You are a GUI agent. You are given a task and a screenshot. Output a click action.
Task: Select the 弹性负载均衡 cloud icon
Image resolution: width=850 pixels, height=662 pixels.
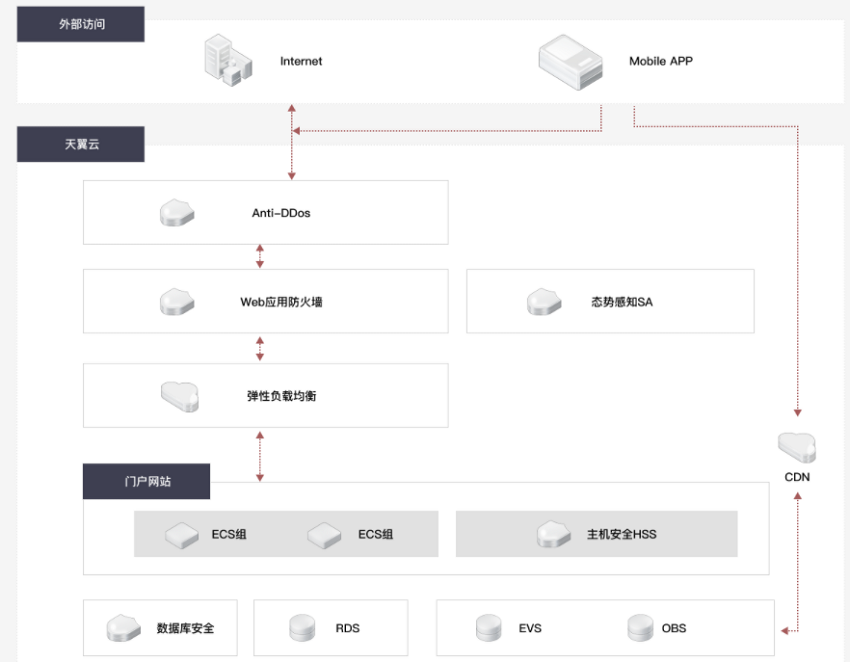(x=180, y=397)
